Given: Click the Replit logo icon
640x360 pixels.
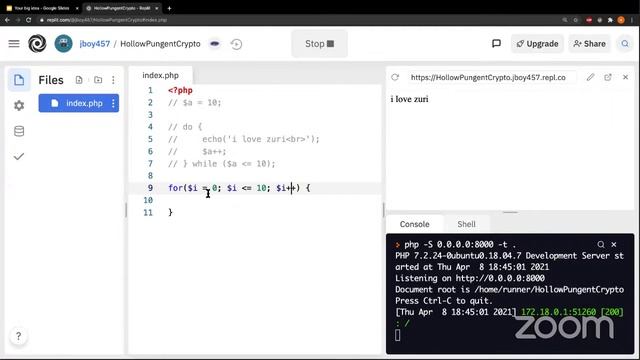Looking at the screenshot, I should pos(37,44).
